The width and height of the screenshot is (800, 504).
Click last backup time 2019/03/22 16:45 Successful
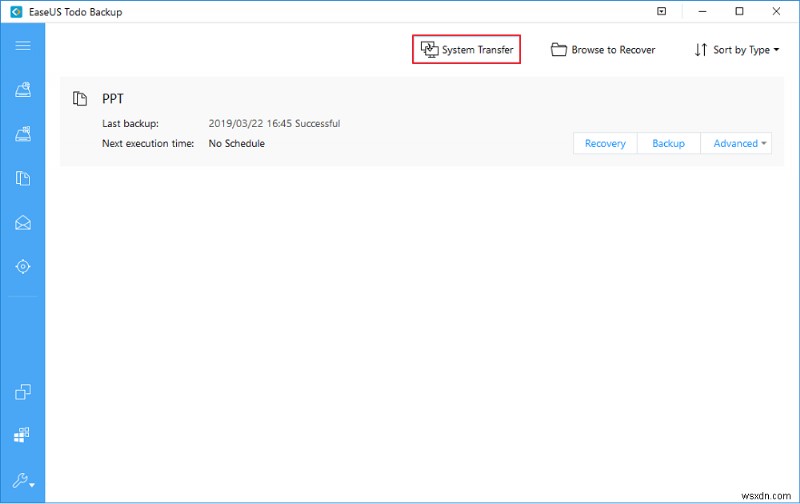[274, 123]
